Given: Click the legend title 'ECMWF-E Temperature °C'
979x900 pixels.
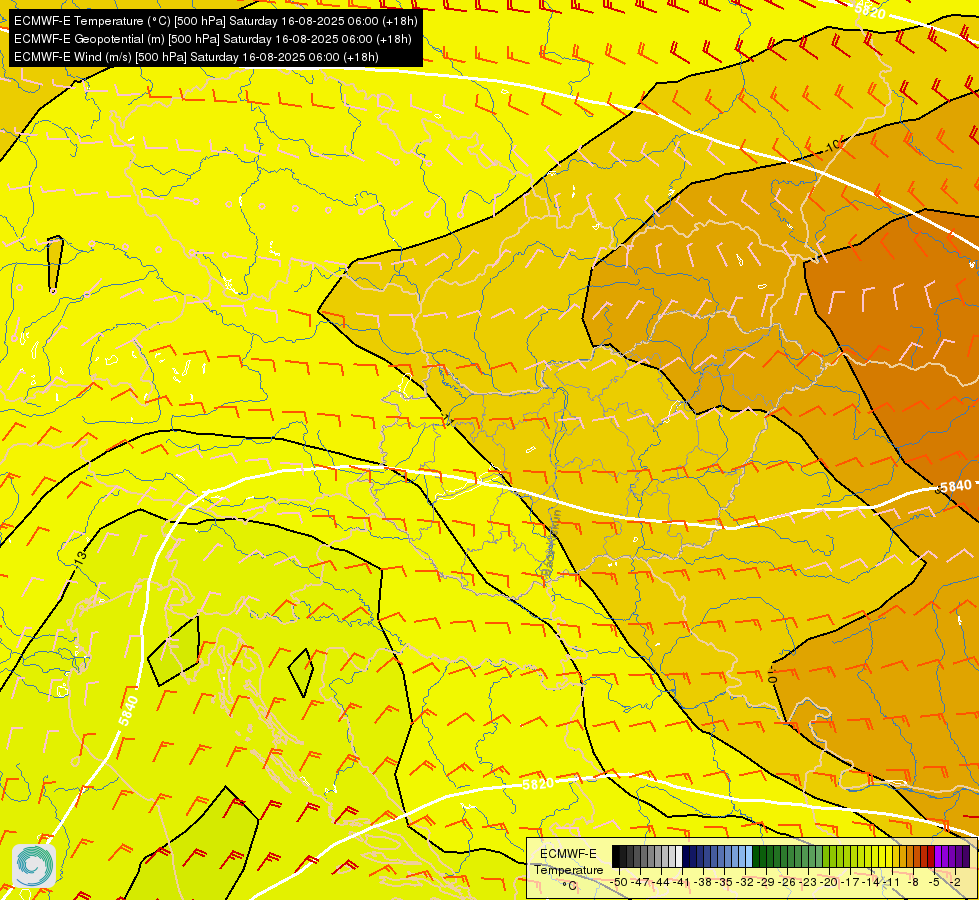Looking at the screenshot, I should point(568,869).
